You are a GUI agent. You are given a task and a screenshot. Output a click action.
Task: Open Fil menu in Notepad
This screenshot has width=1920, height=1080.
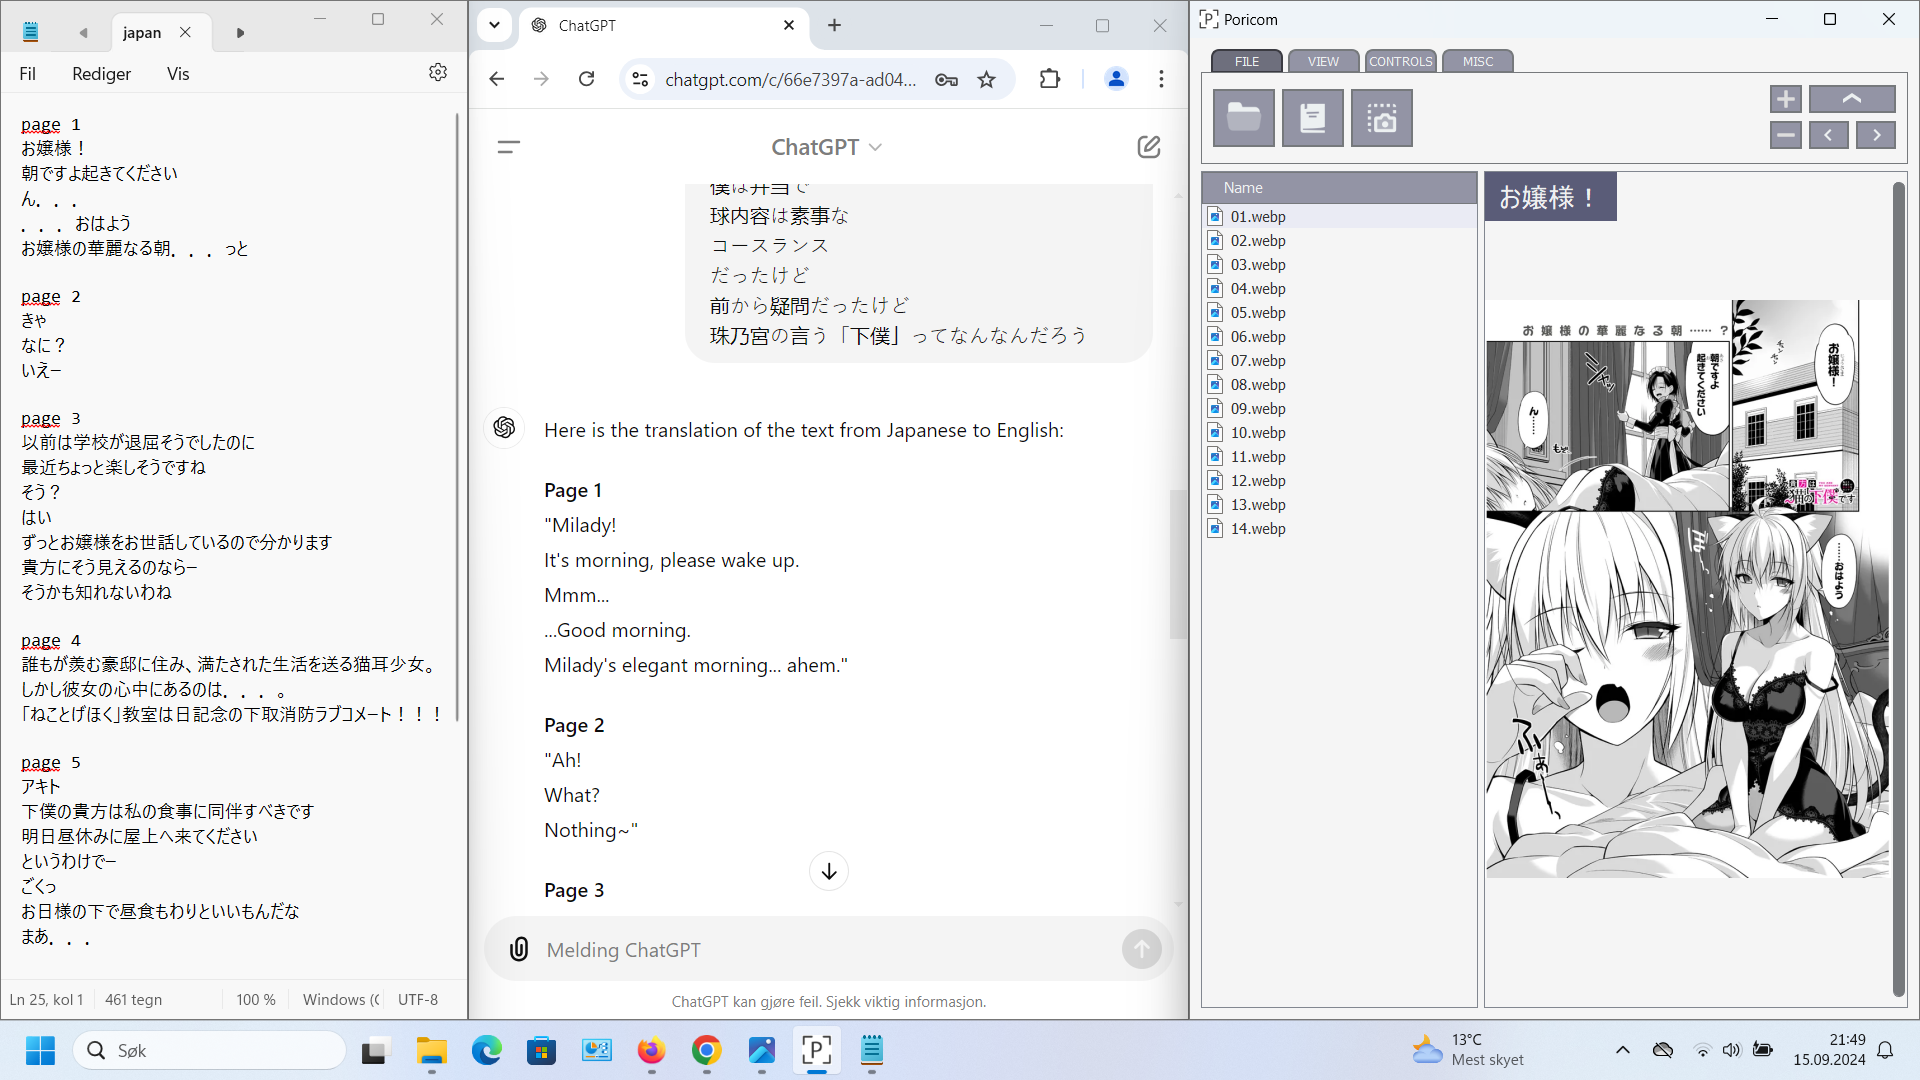pyautogui.click(x=28, y=74)
